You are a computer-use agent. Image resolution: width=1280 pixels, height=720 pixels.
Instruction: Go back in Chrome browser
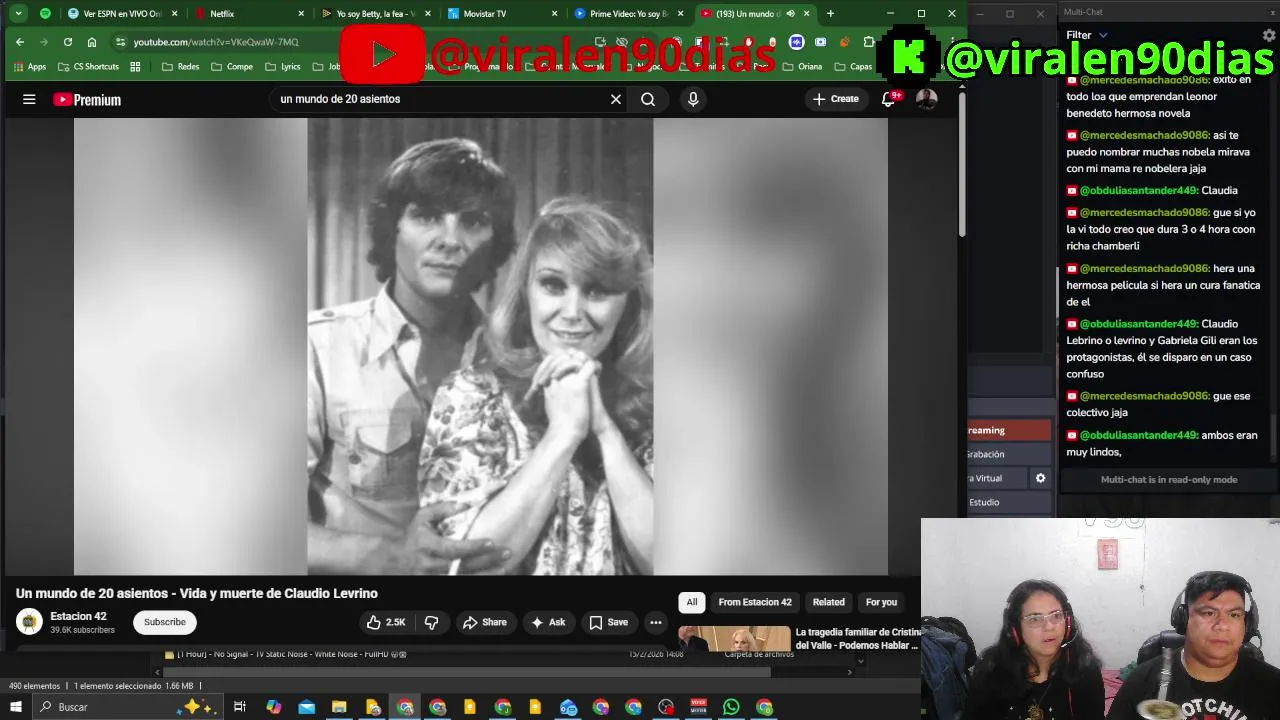(20, 42)
